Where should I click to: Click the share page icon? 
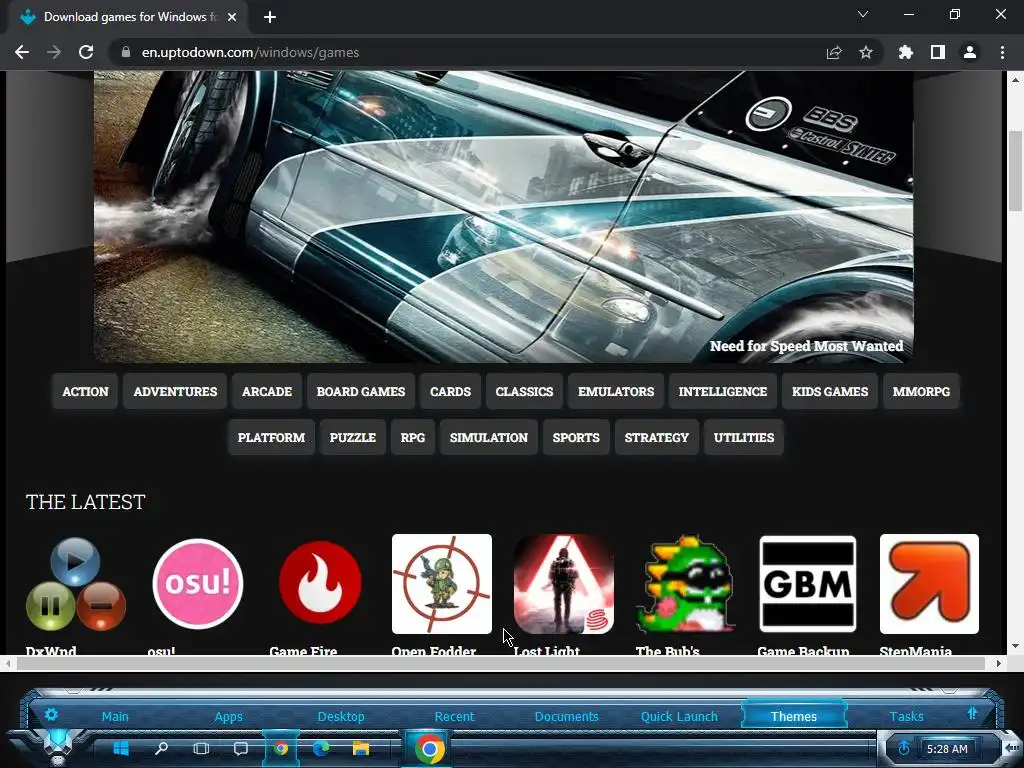tap(833, 52)
